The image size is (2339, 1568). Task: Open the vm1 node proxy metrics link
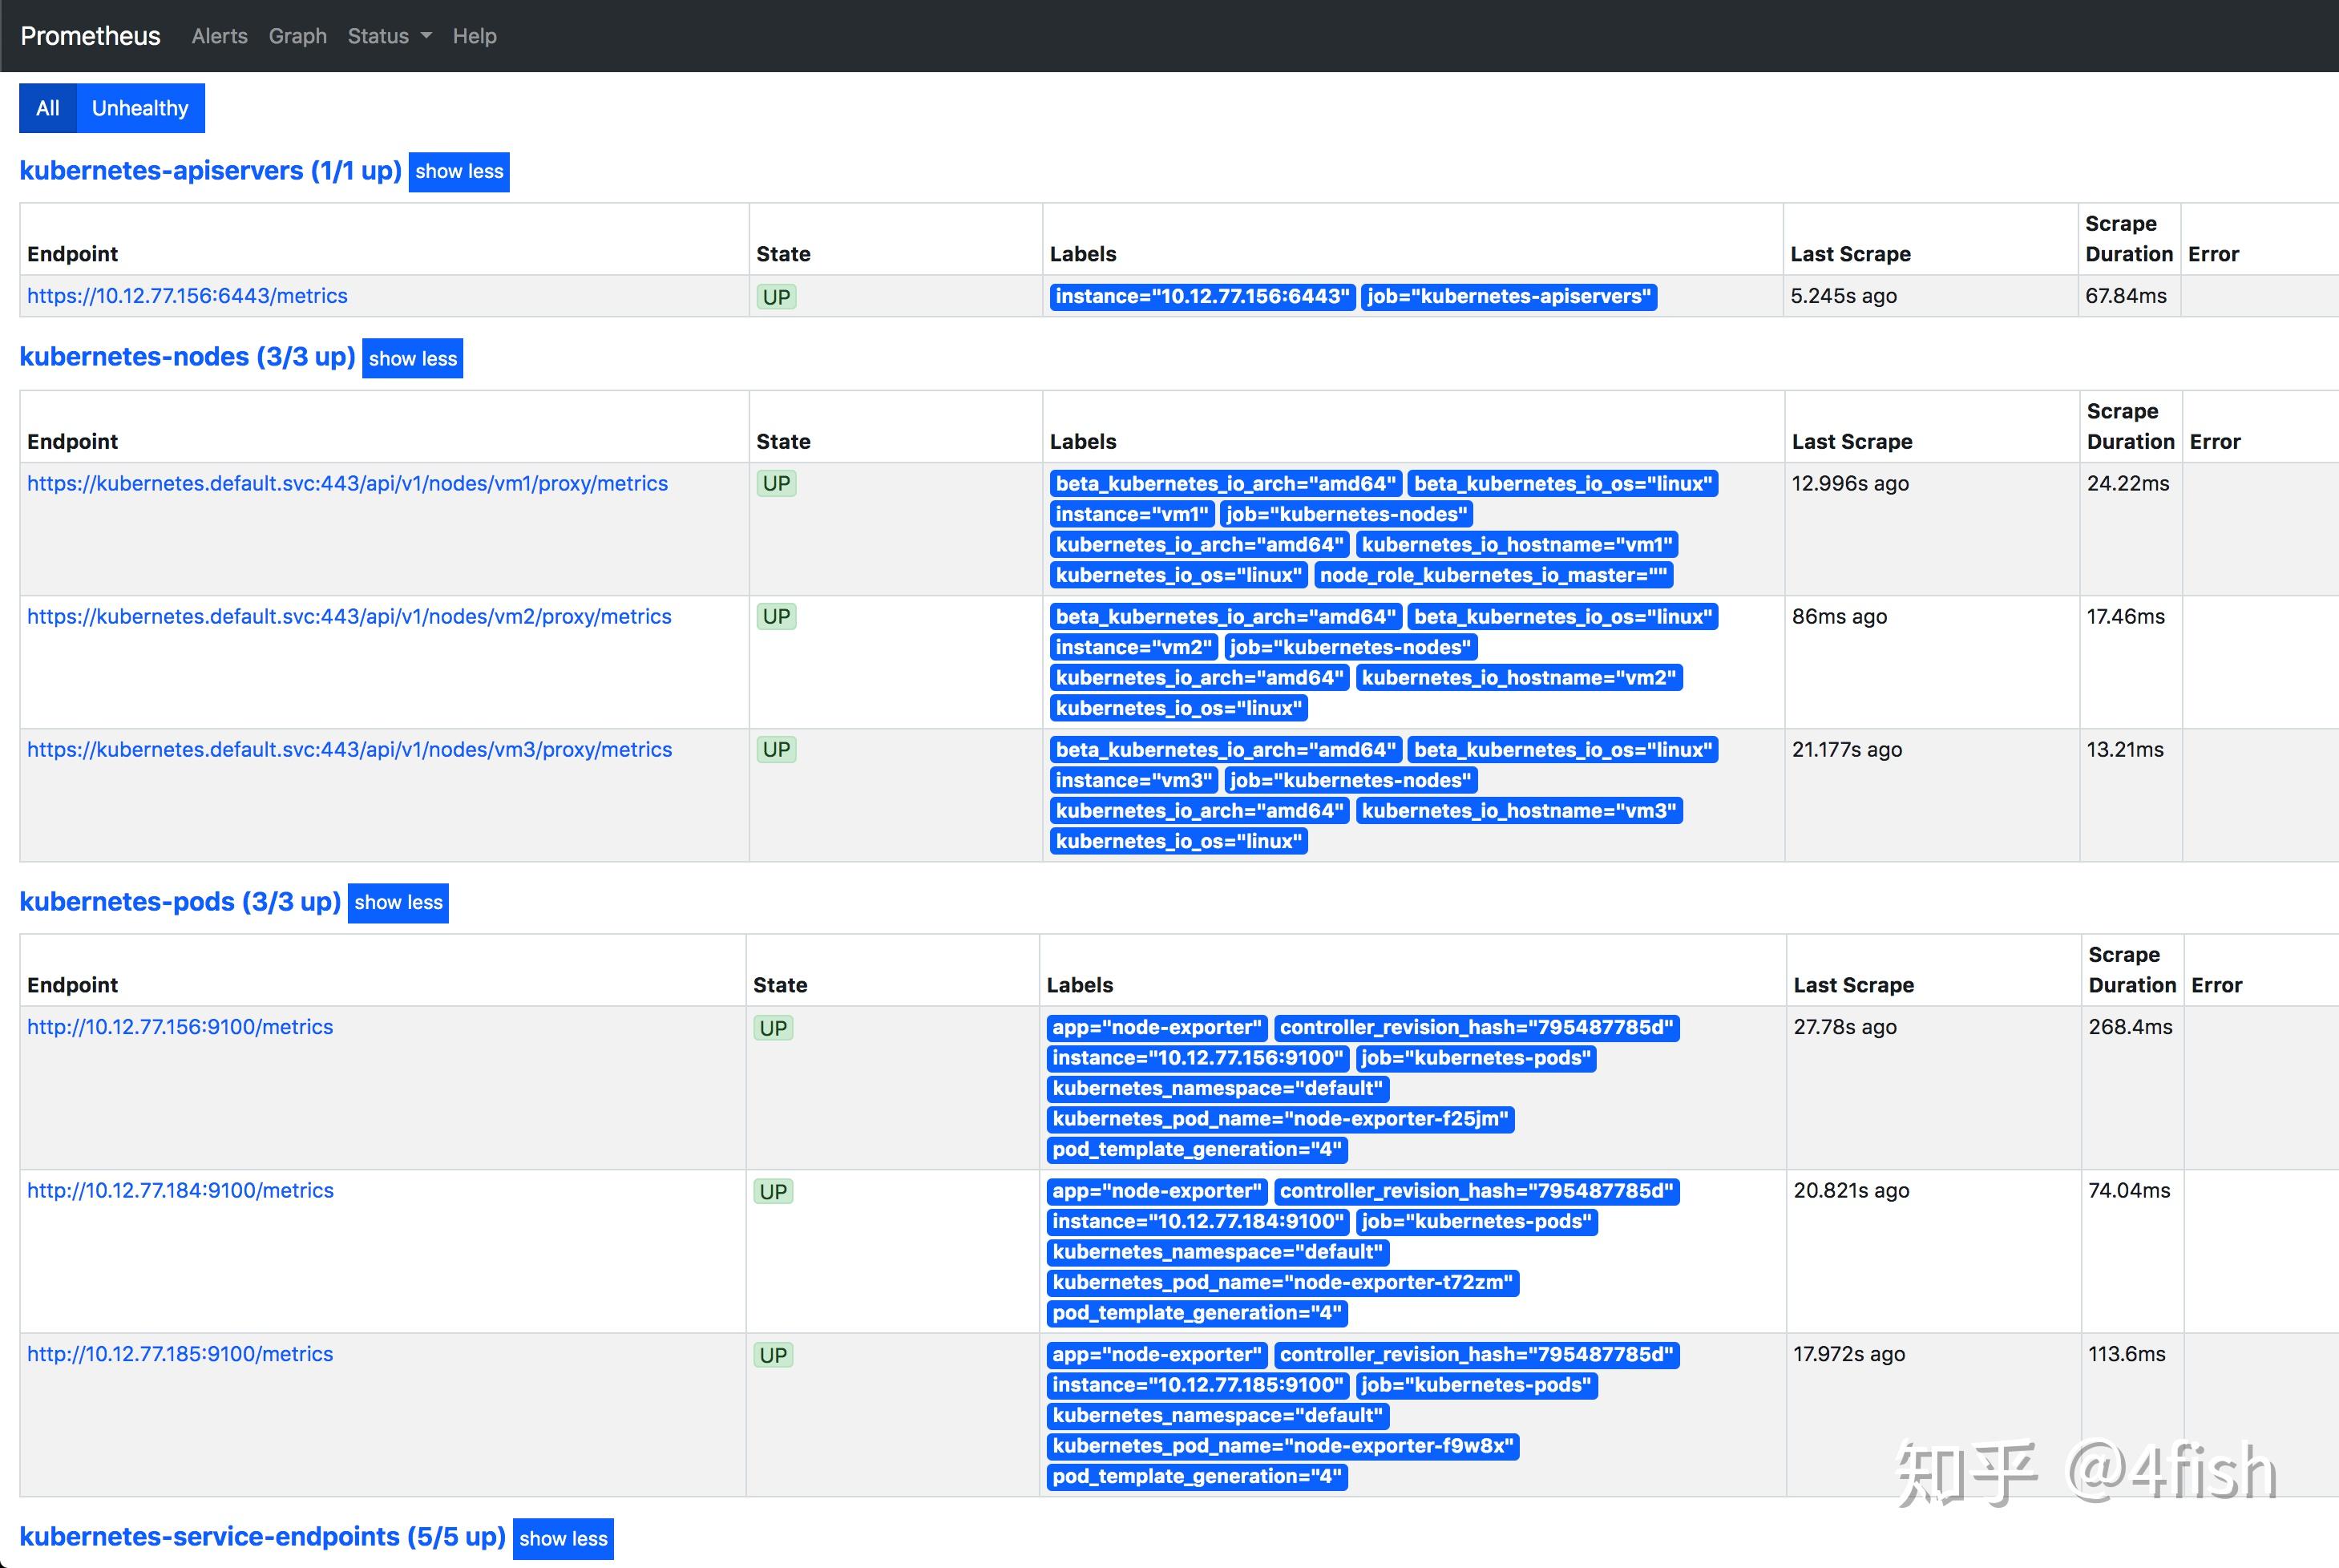pyautogui.click(x=347, y=484)
